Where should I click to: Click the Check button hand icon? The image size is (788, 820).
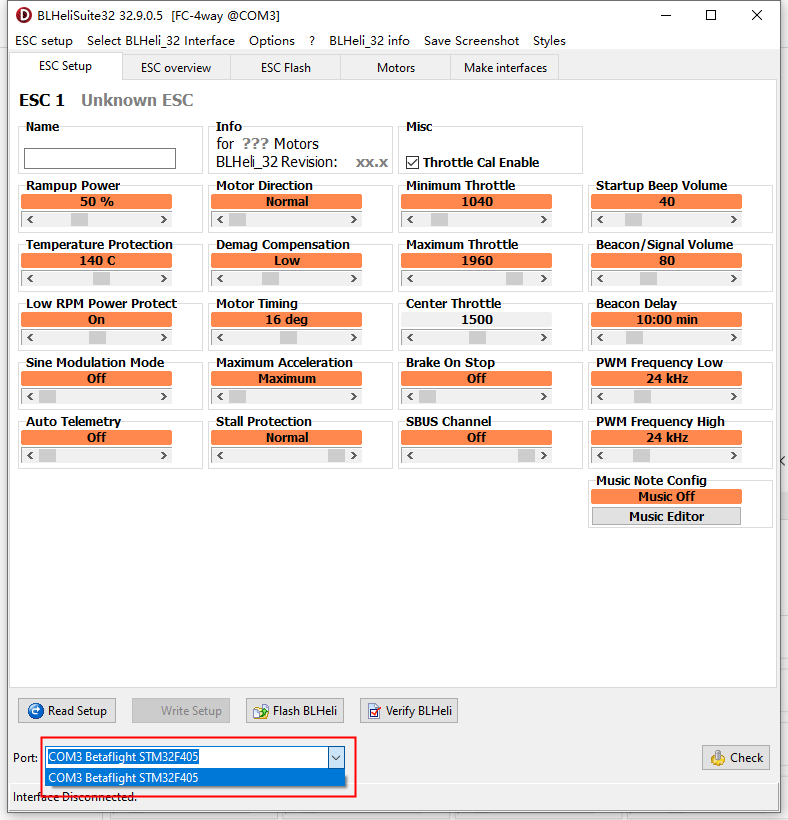718,758
